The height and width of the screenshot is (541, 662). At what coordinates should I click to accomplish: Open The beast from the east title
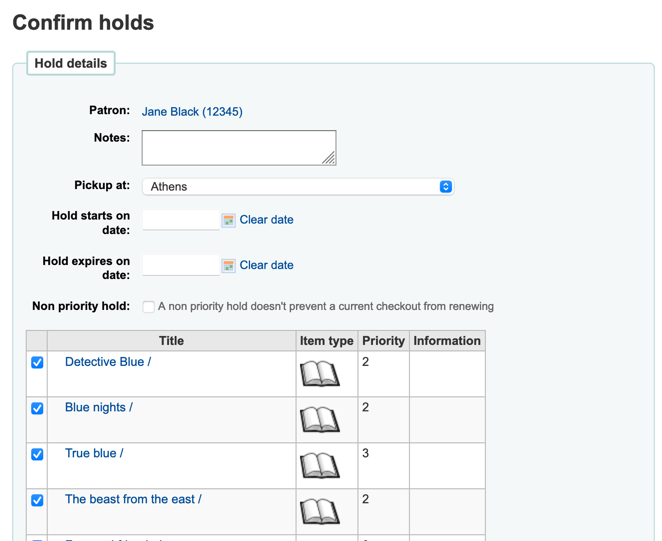[132, 499]
